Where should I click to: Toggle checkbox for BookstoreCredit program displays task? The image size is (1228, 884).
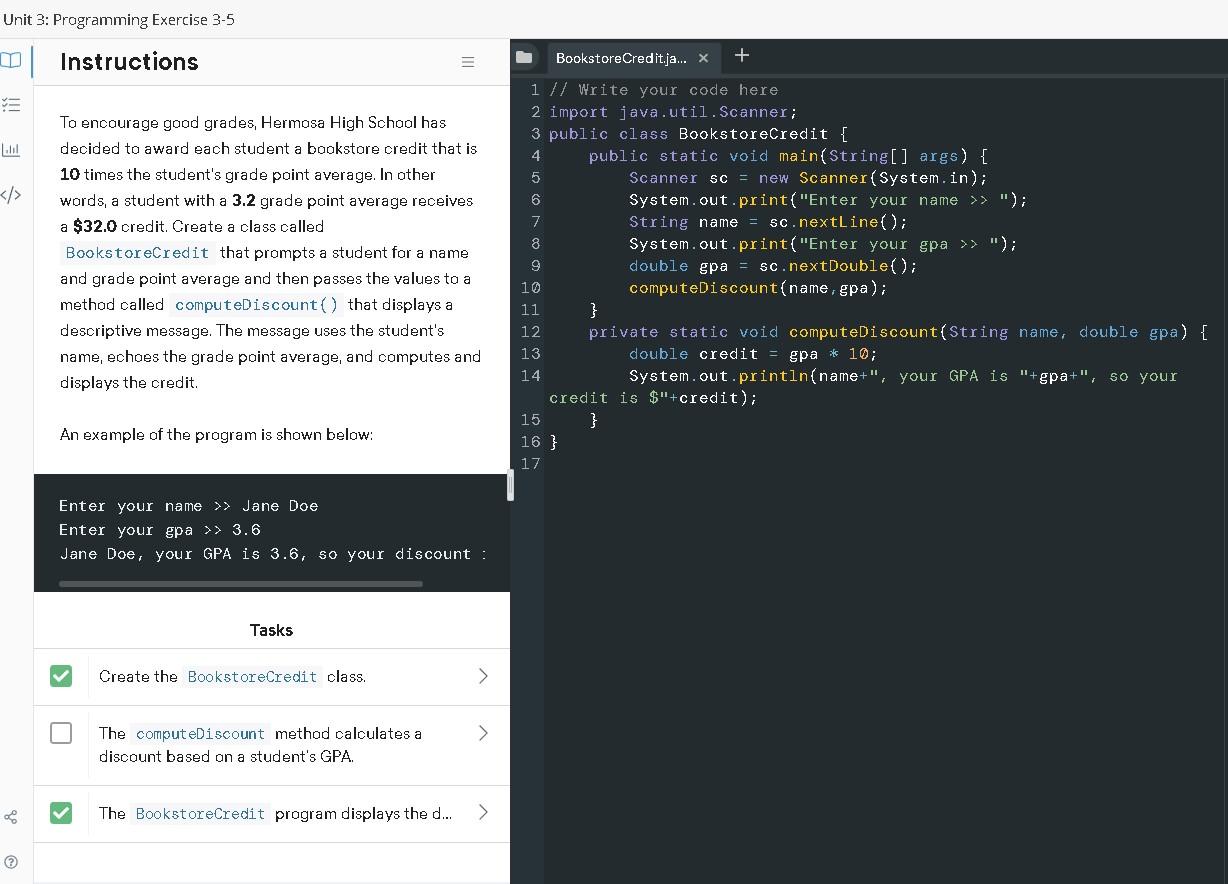pyautogui.click(x=61, y=813)
